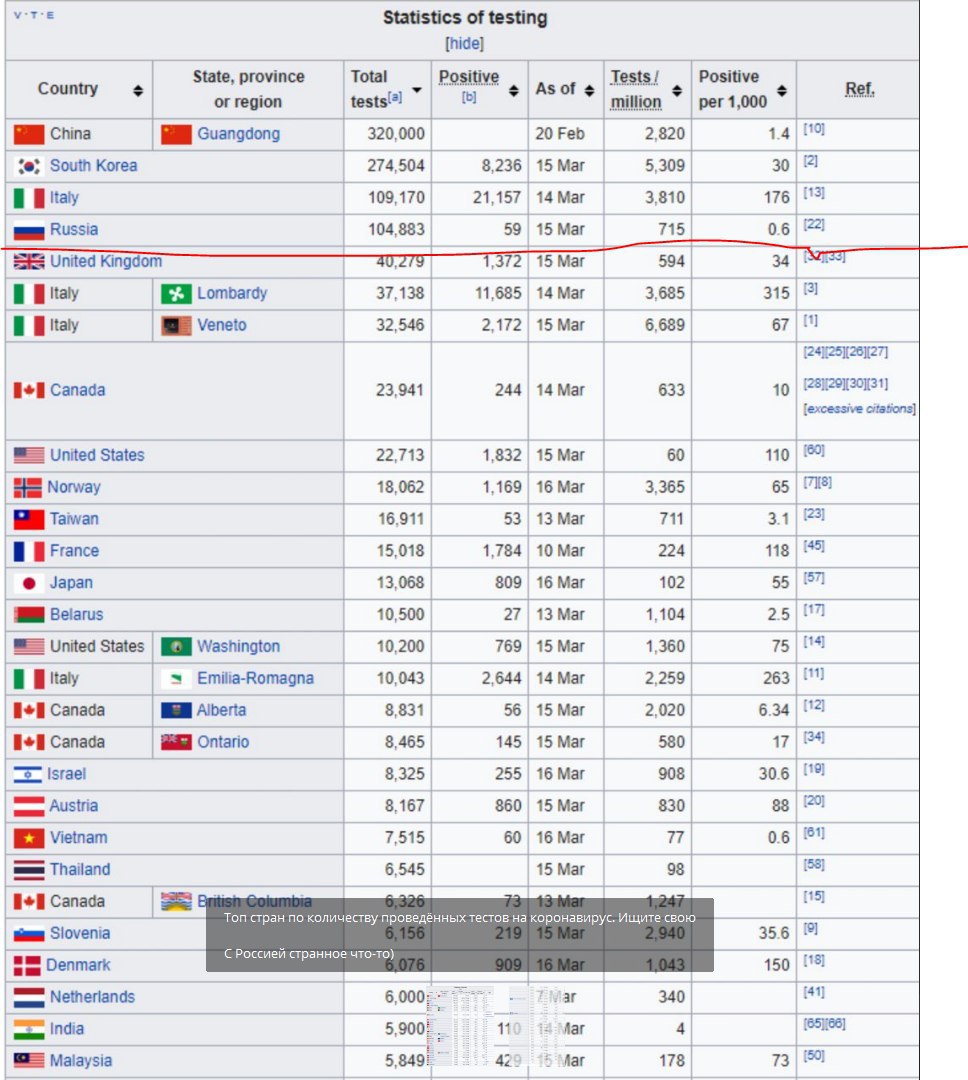Open reference [58] for Thailand
The width and height of the screenshot is (968, 1080).
814,864
